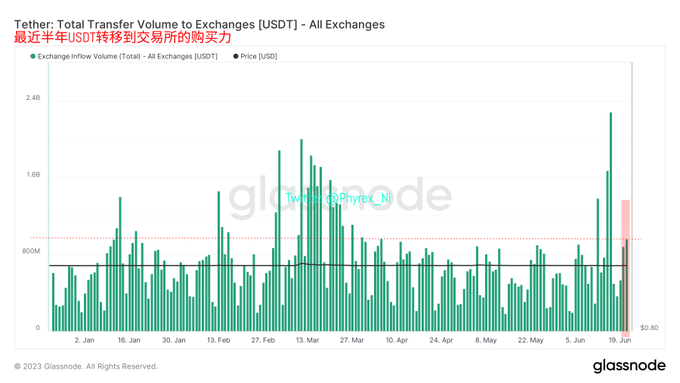Click the '$0.80' right axis label
Viewport: 680px width, 383px height.
click(649, 327)
